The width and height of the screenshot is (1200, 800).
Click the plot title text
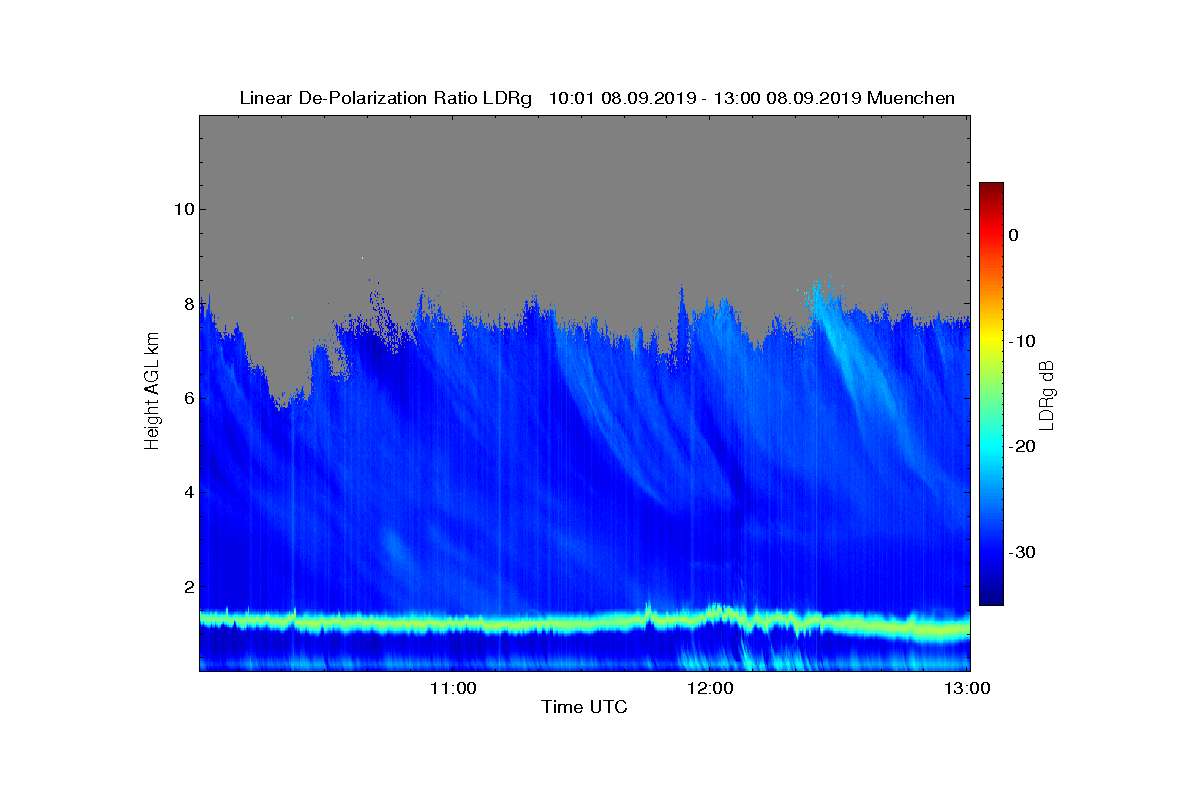click(597, 98)
